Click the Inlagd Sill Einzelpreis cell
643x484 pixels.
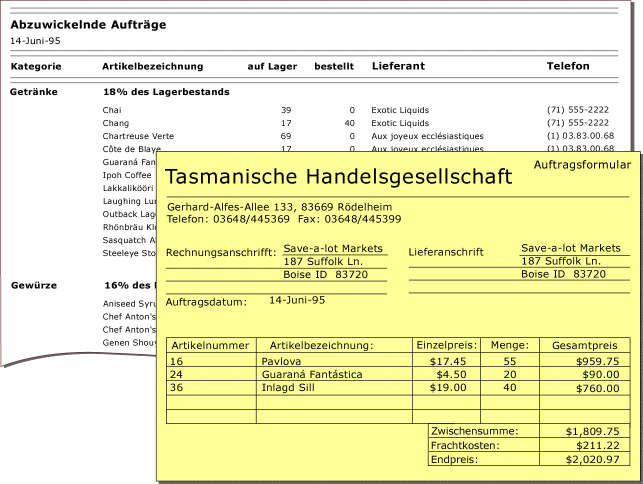coord(446,388)
